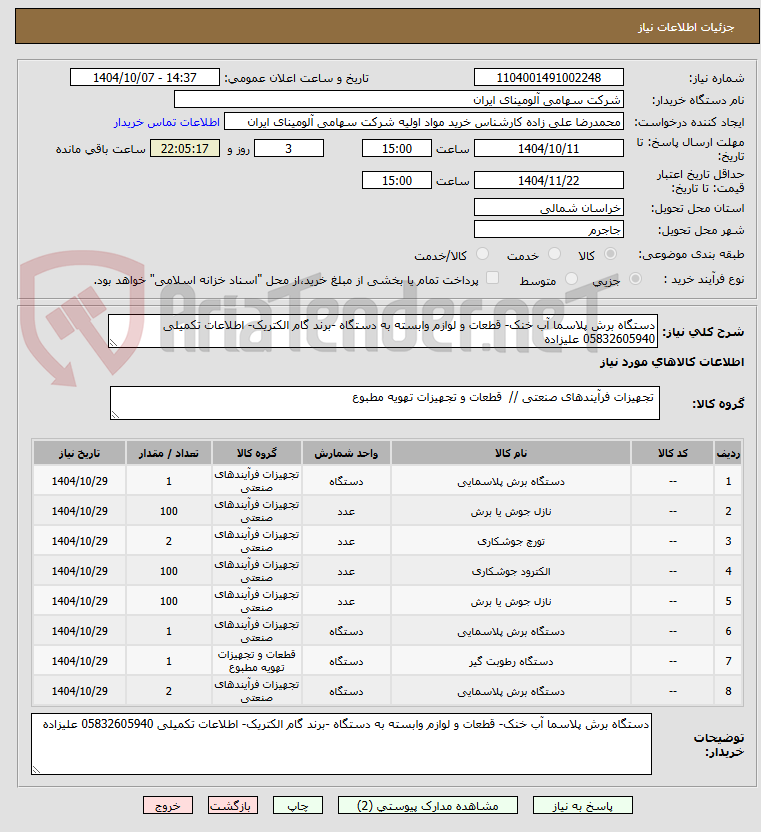The width and height of the screenshot is (761, 832).
Task: Click the خروج exit button
Action: coord(168,805)
